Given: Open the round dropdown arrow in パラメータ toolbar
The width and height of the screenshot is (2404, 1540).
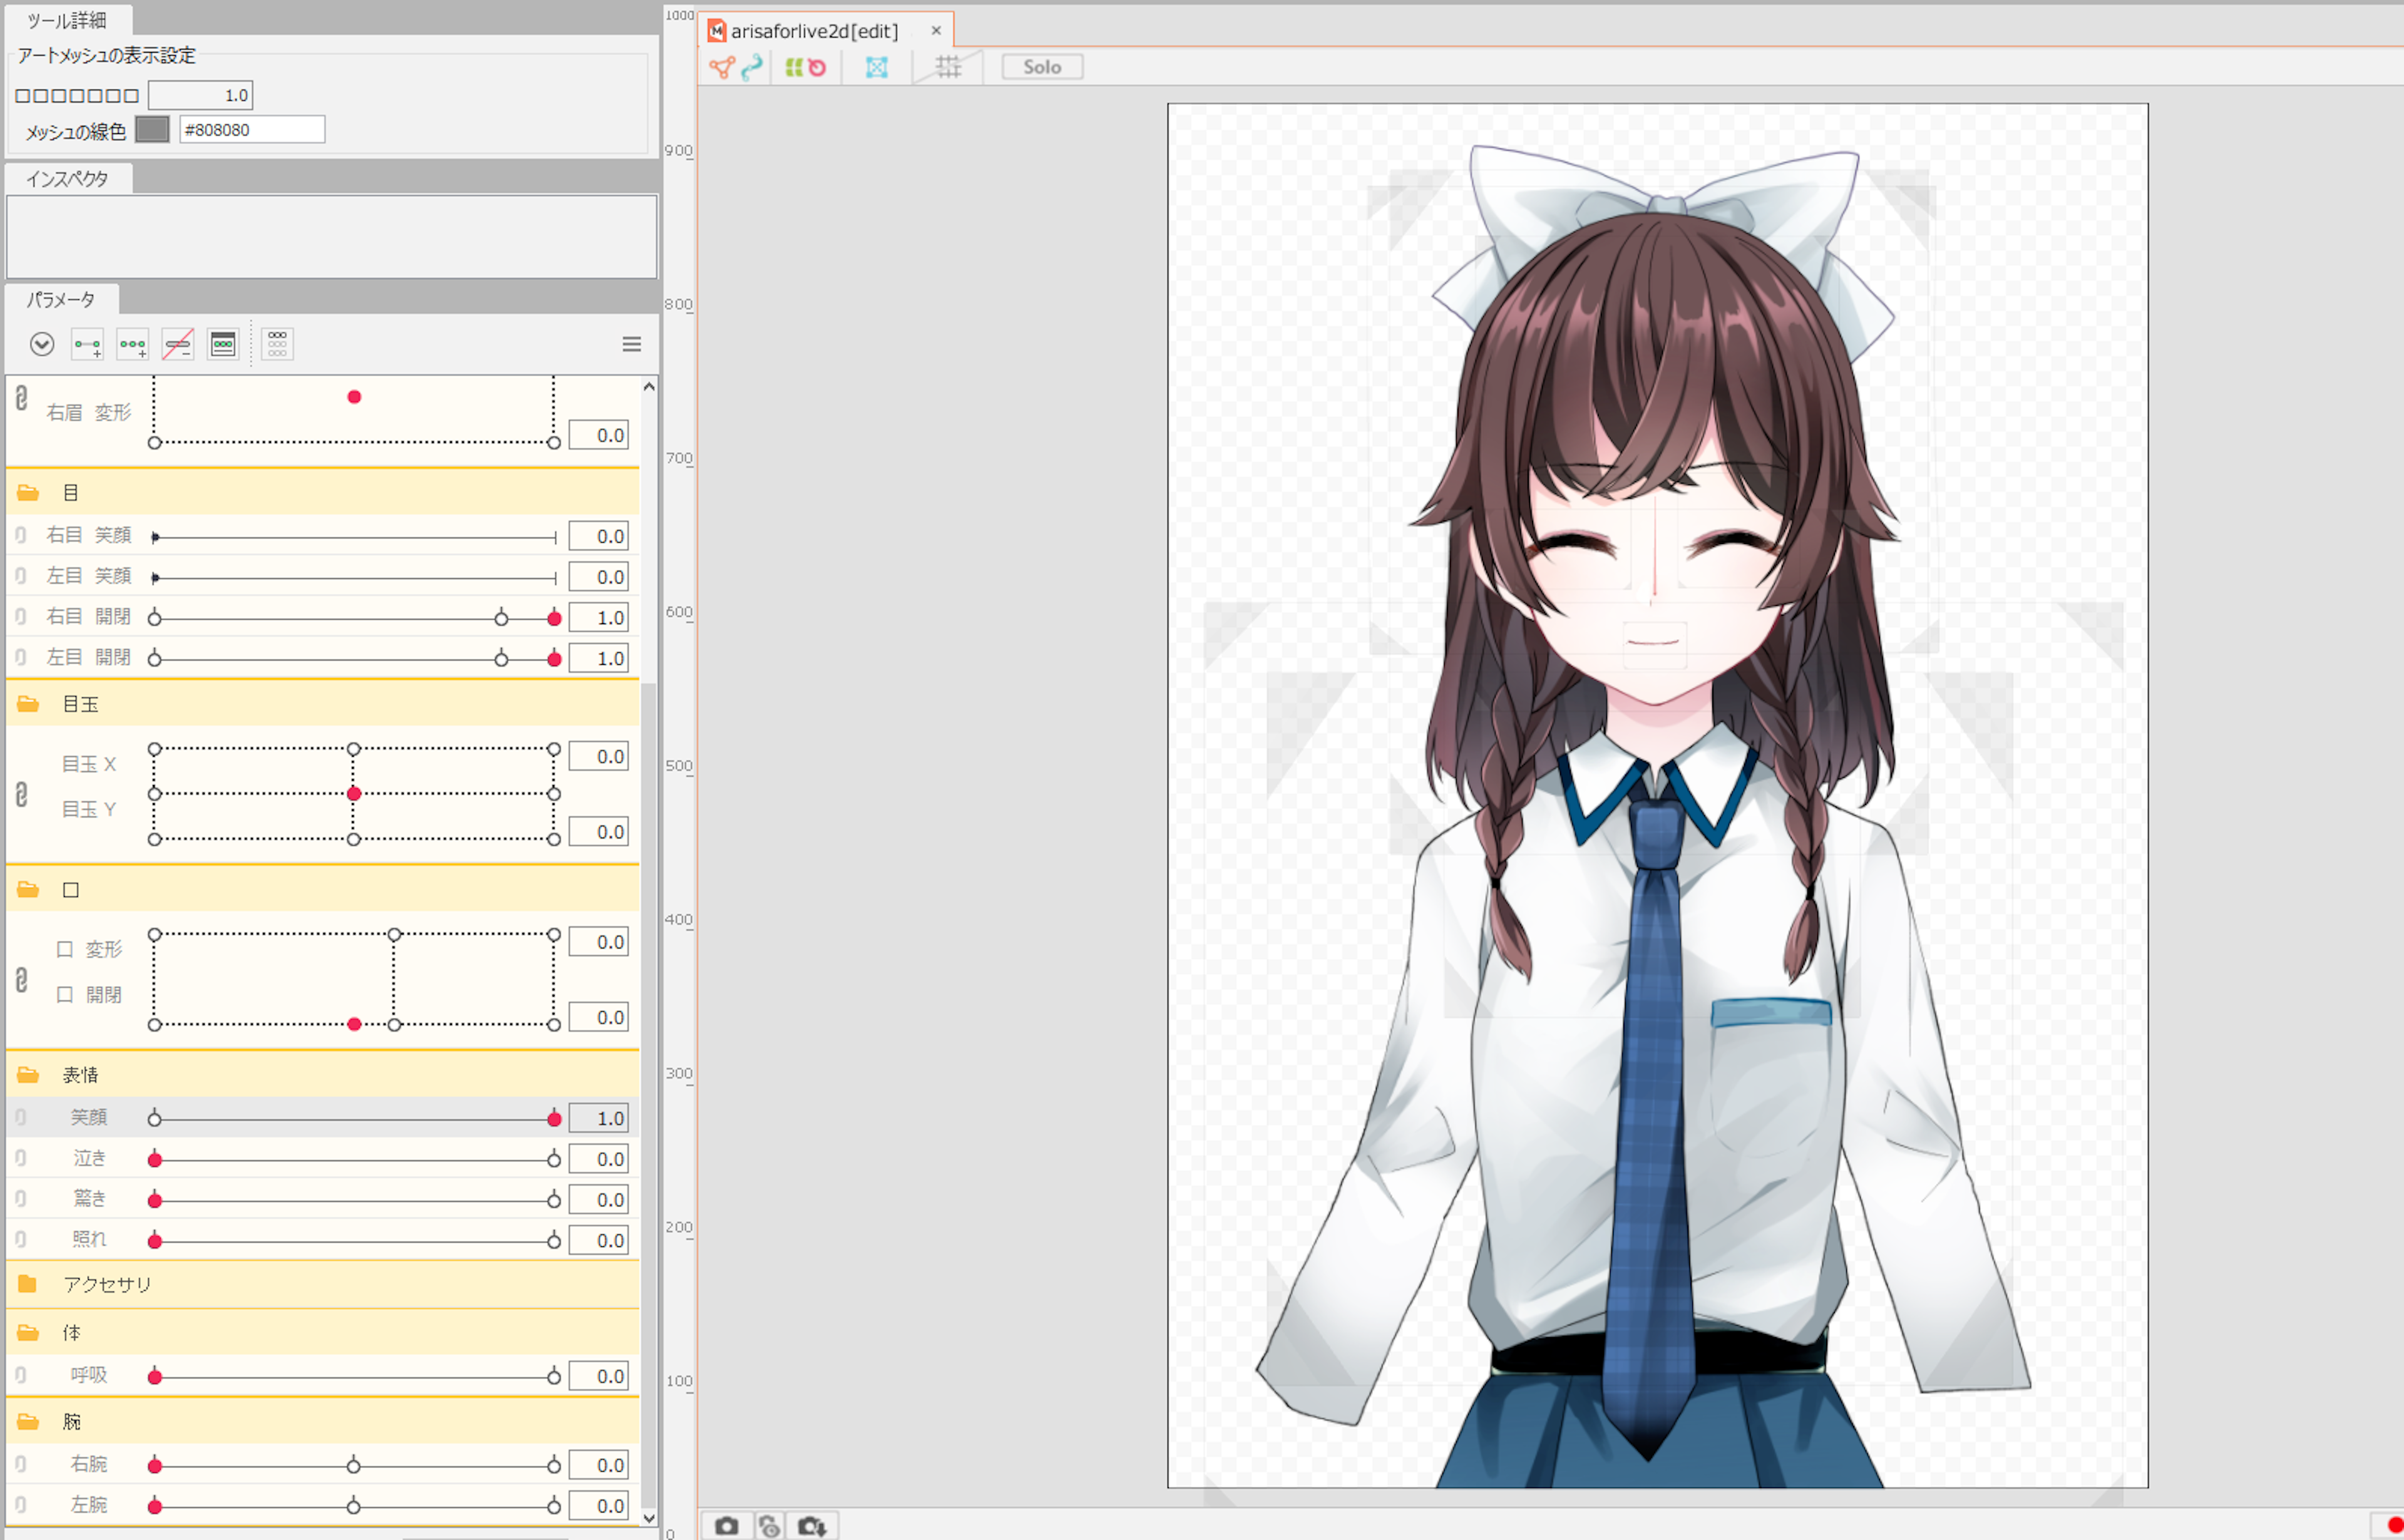Looking at the screenshot, I should click(41, 345).
